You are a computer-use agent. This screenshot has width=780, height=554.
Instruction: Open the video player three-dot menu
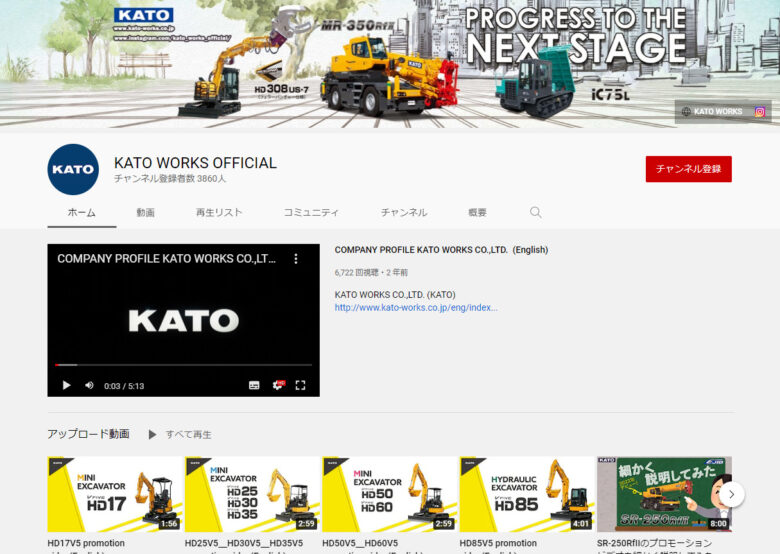295,258
